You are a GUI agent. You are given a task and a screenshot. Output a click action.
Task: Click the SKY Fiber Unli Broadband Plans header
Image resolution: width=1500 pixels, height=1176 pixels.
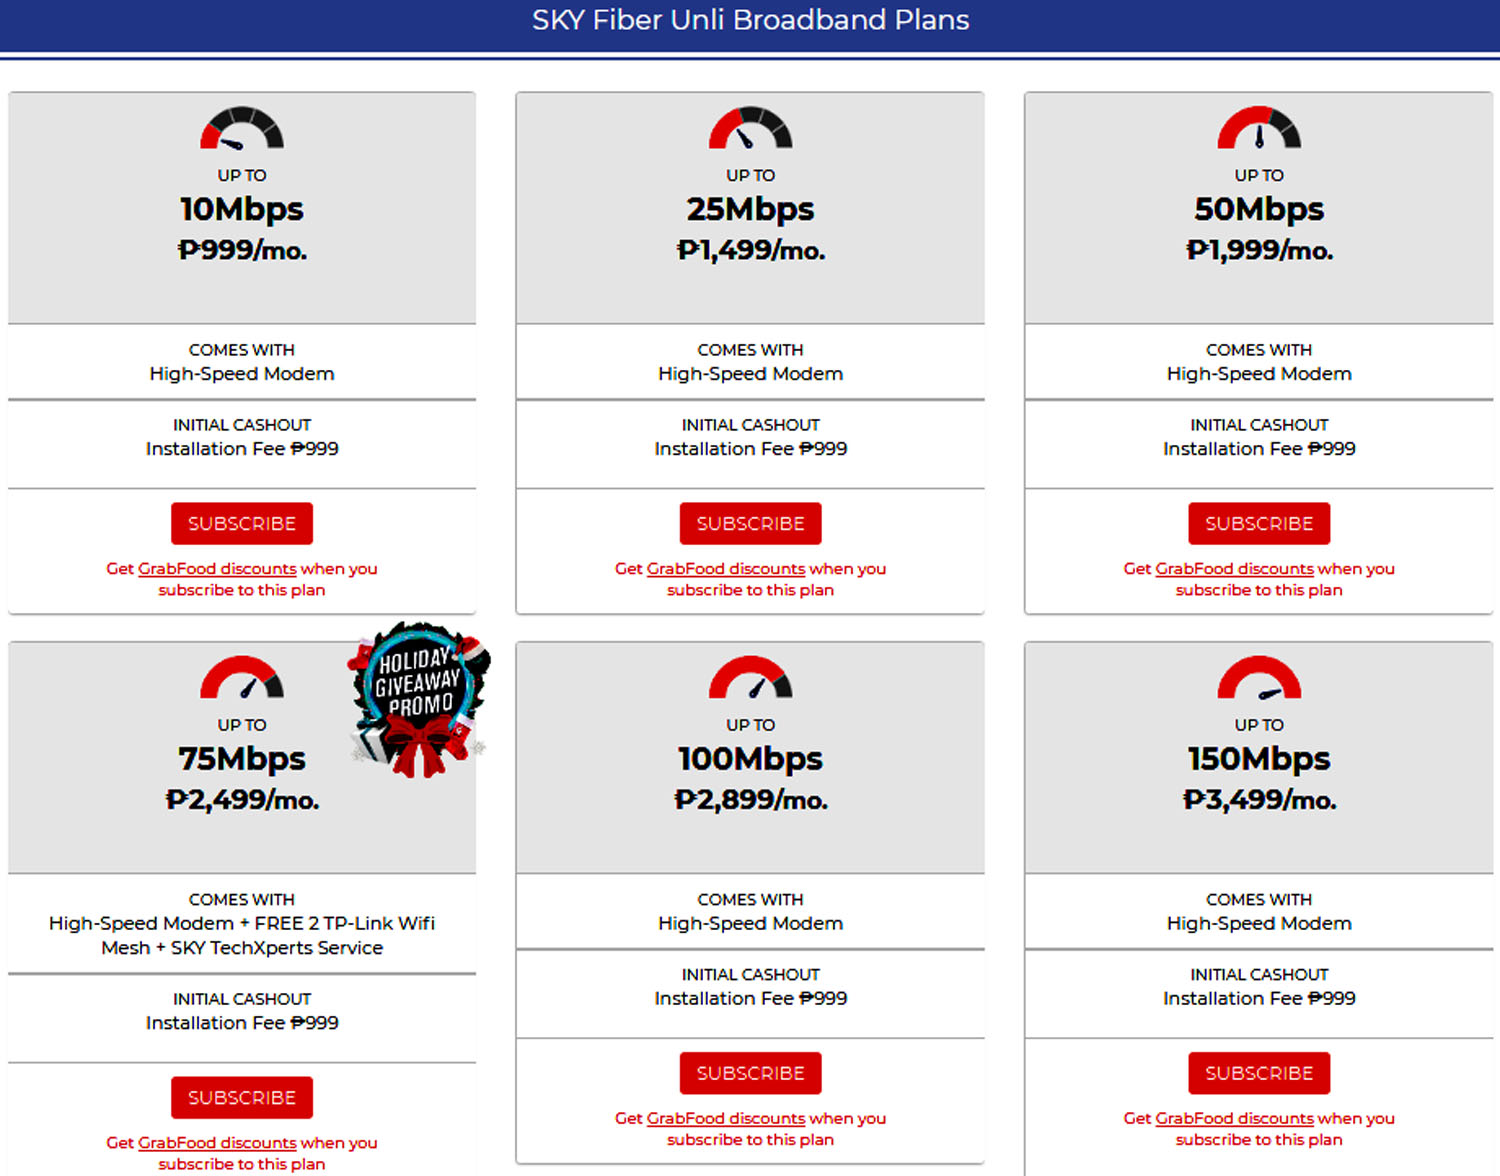pos(749,20)
